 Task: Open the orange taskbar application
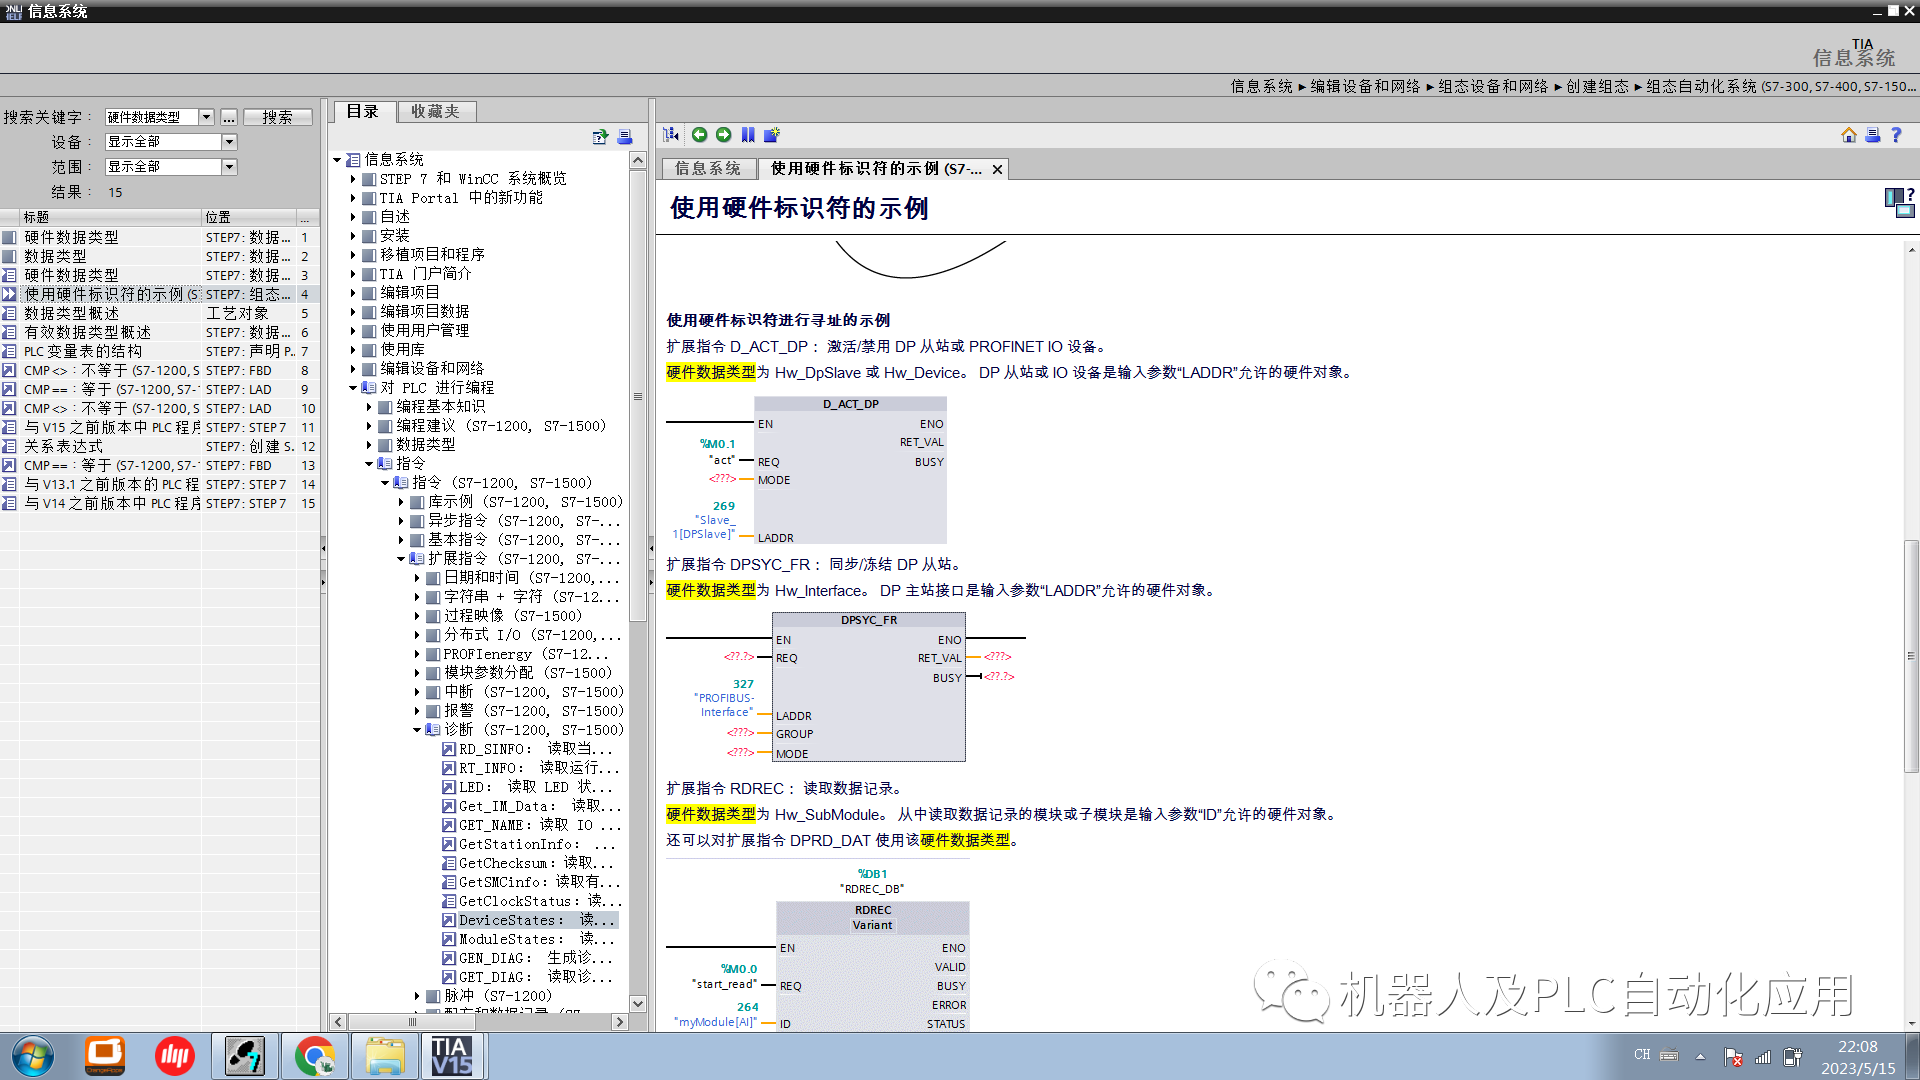point(104,1057)
